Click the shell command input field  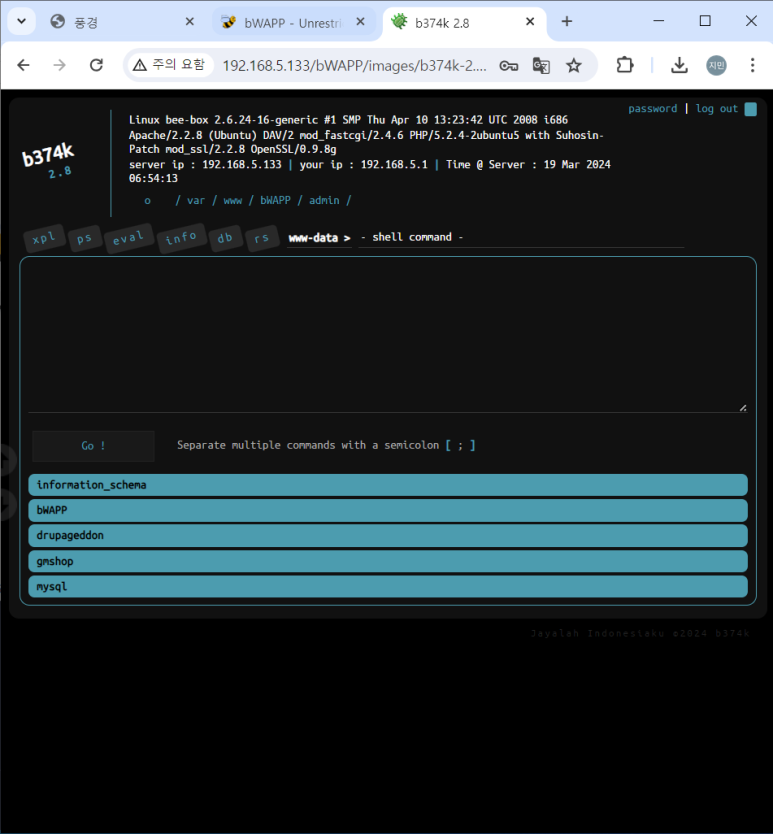tap(521, 237)
